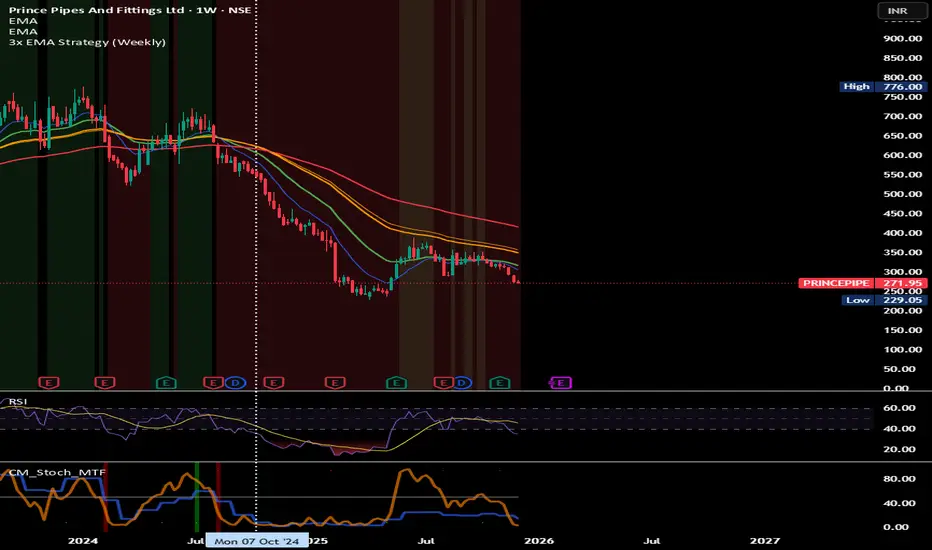This screenshot has width=932, height=550.
Task: Click the first green earnings marker in 2024
Action: (x=166, y=382)
